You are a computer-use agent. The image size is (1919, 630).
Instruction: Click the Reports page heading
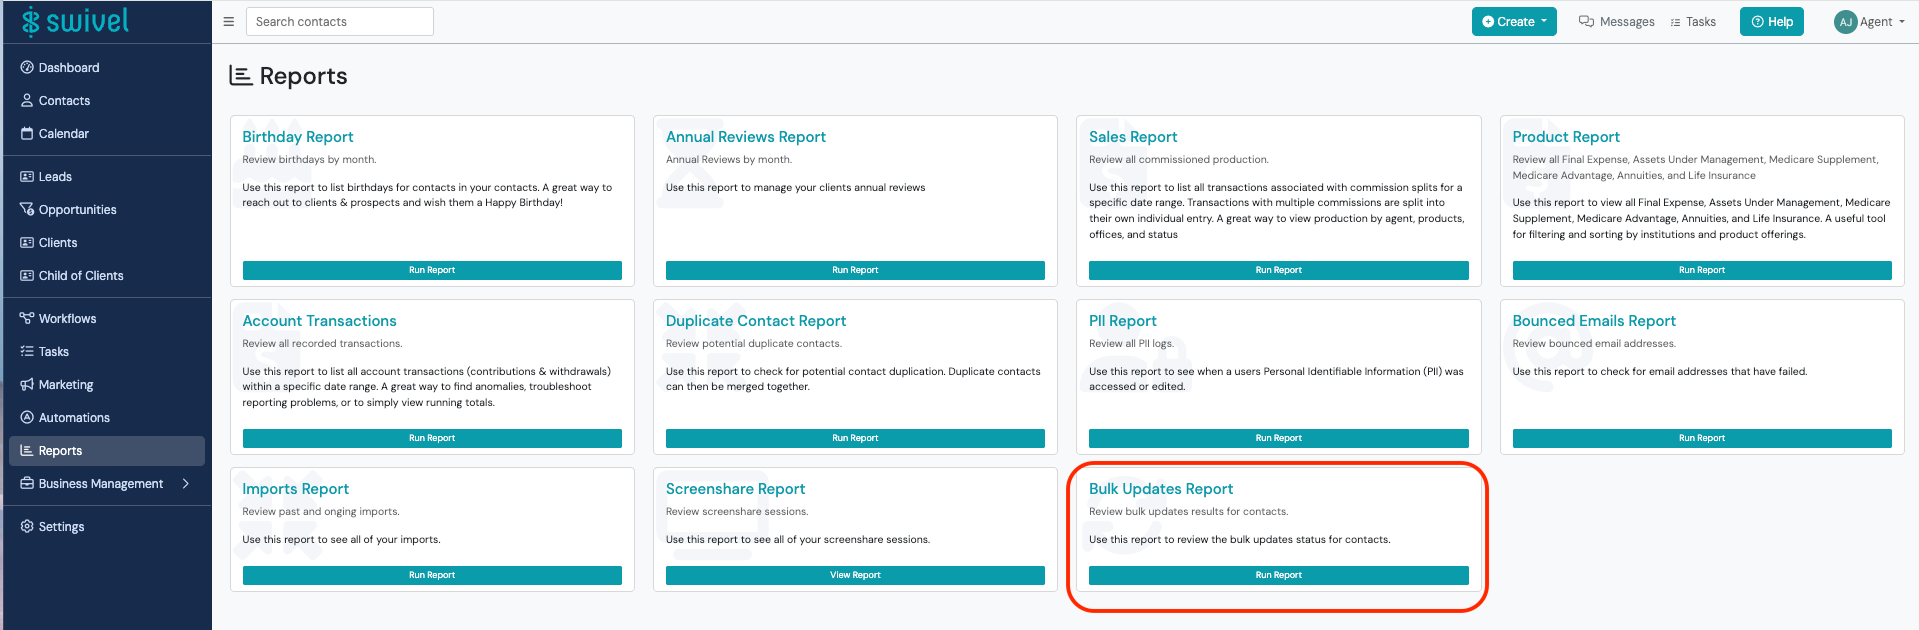point(303,76)
